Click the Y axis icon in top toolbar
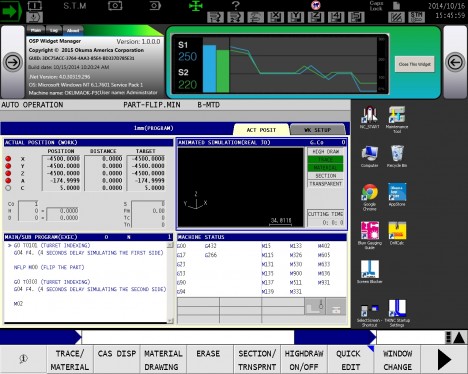Screen dimensions: 468x374 296,17
